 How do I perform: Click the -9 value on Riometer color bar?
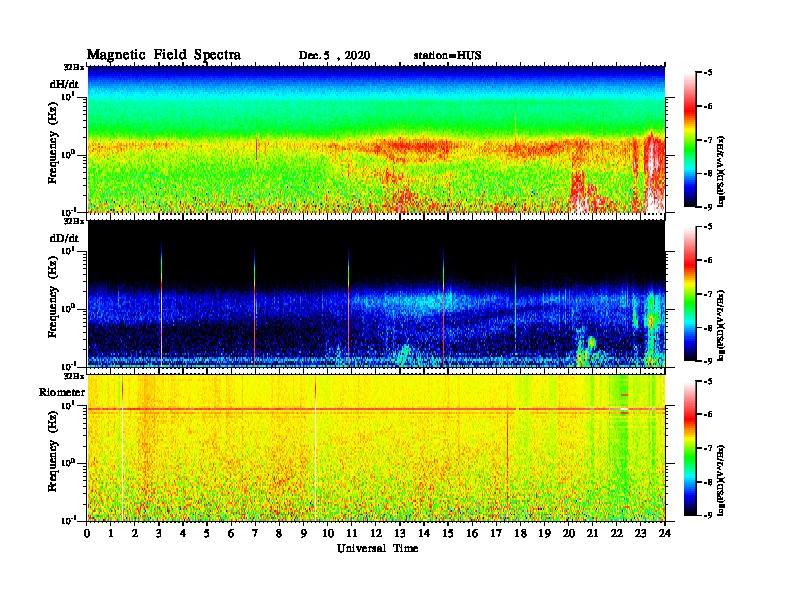[709, 515]
